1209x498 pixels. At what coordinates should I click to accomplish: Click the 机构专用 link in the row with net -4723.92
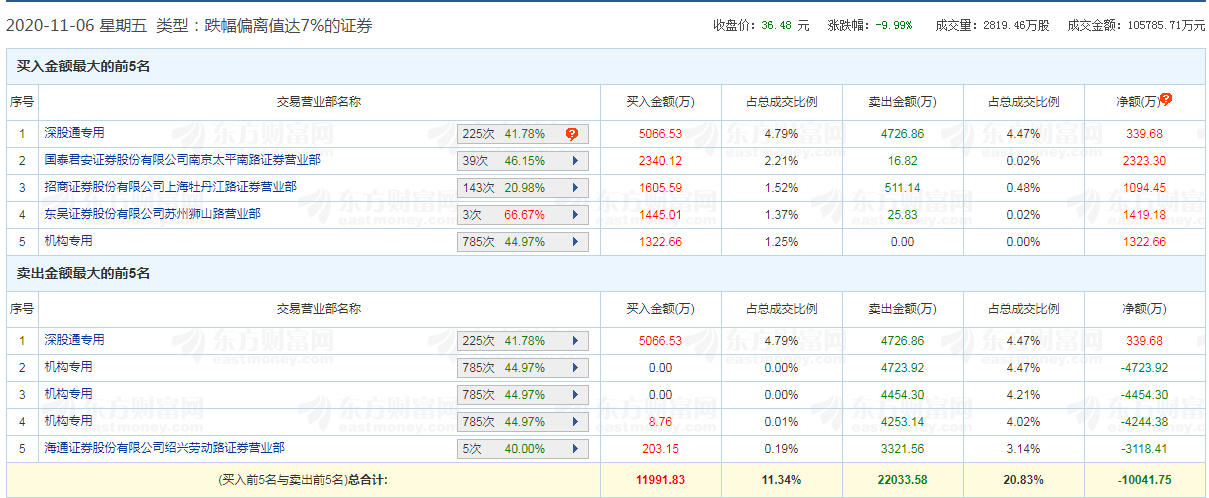pyautogui.click(x=68, y=367)
